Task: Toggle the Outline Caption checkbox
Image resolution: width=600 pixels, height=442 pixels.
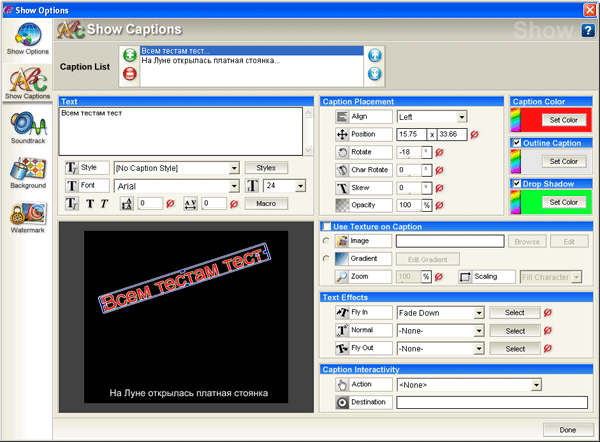Action: click(x=517, y=143)
